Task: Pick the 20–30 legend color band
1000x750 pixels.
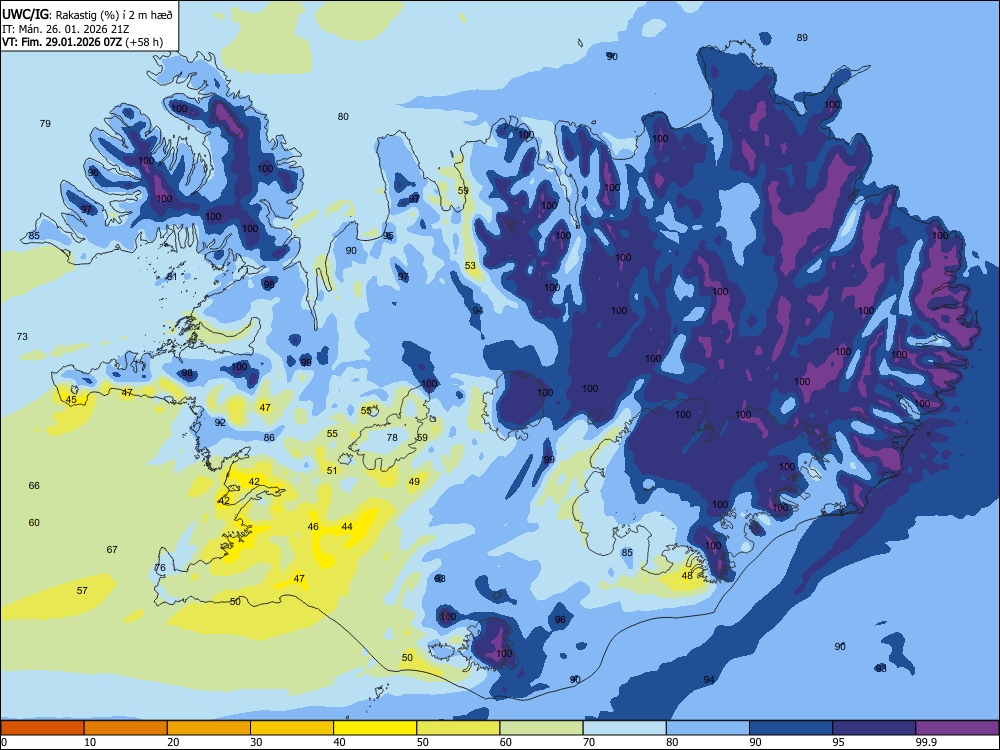Action: click(209, 728)
